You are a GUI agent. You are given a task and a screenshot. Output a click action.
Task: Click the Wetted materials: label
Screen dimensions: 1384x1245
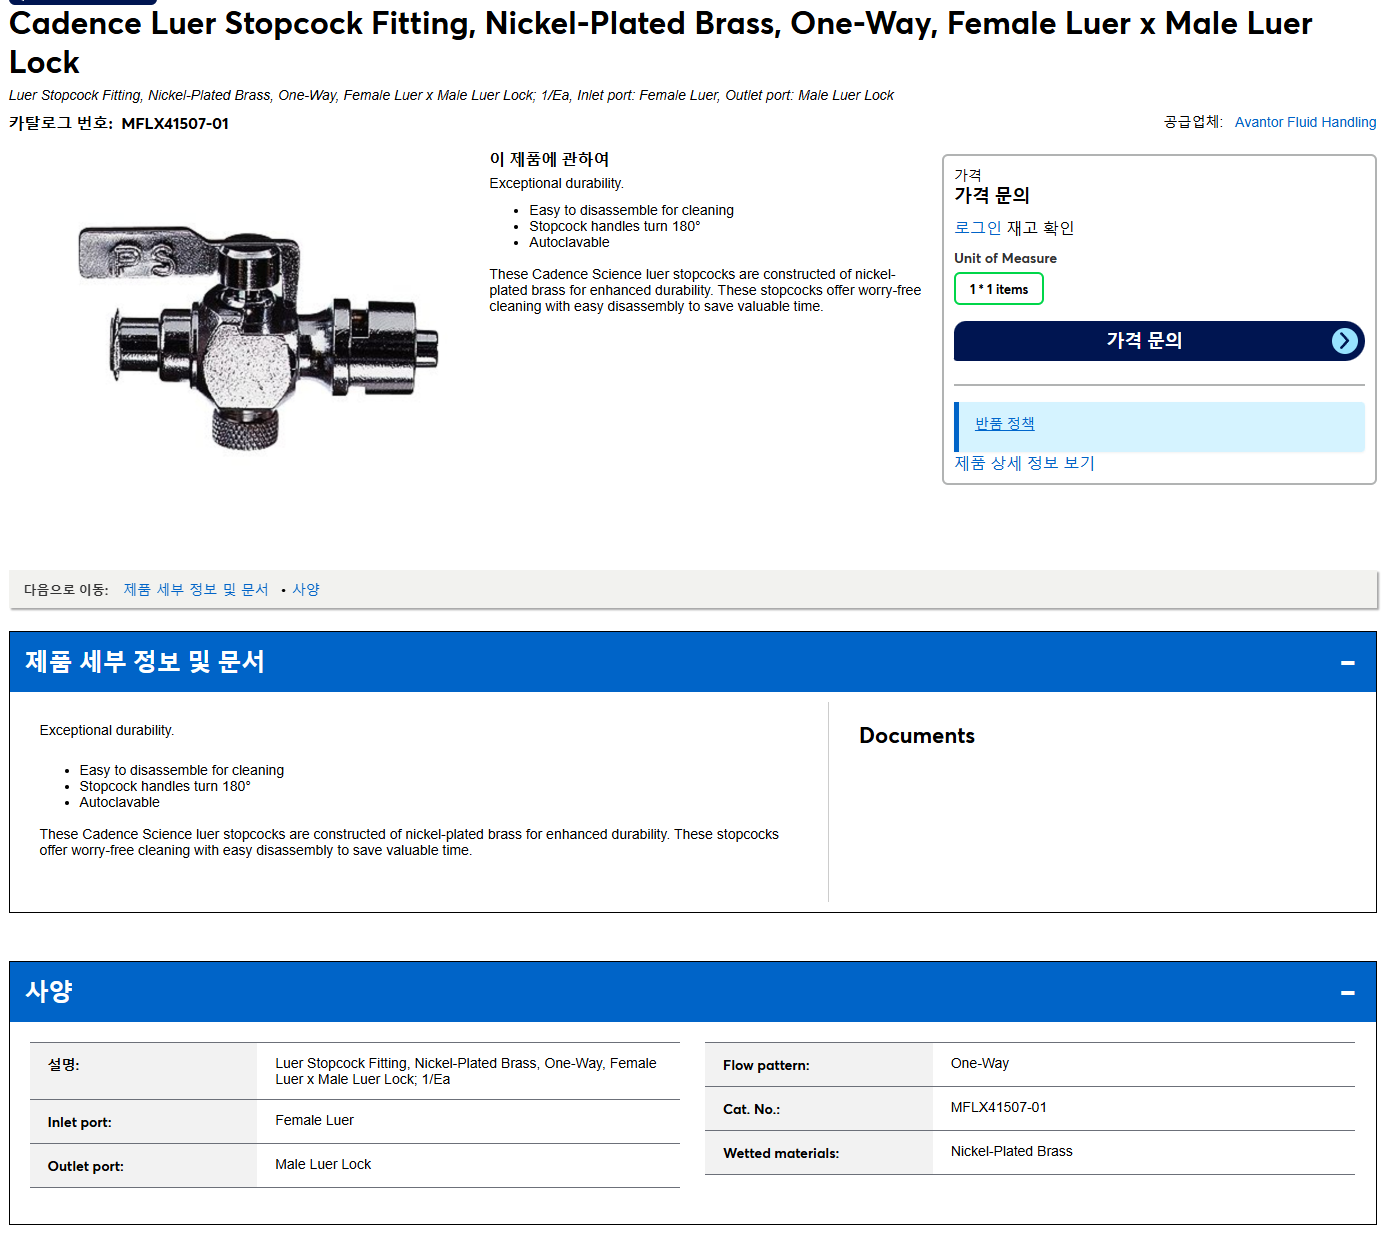[781, 1154]
